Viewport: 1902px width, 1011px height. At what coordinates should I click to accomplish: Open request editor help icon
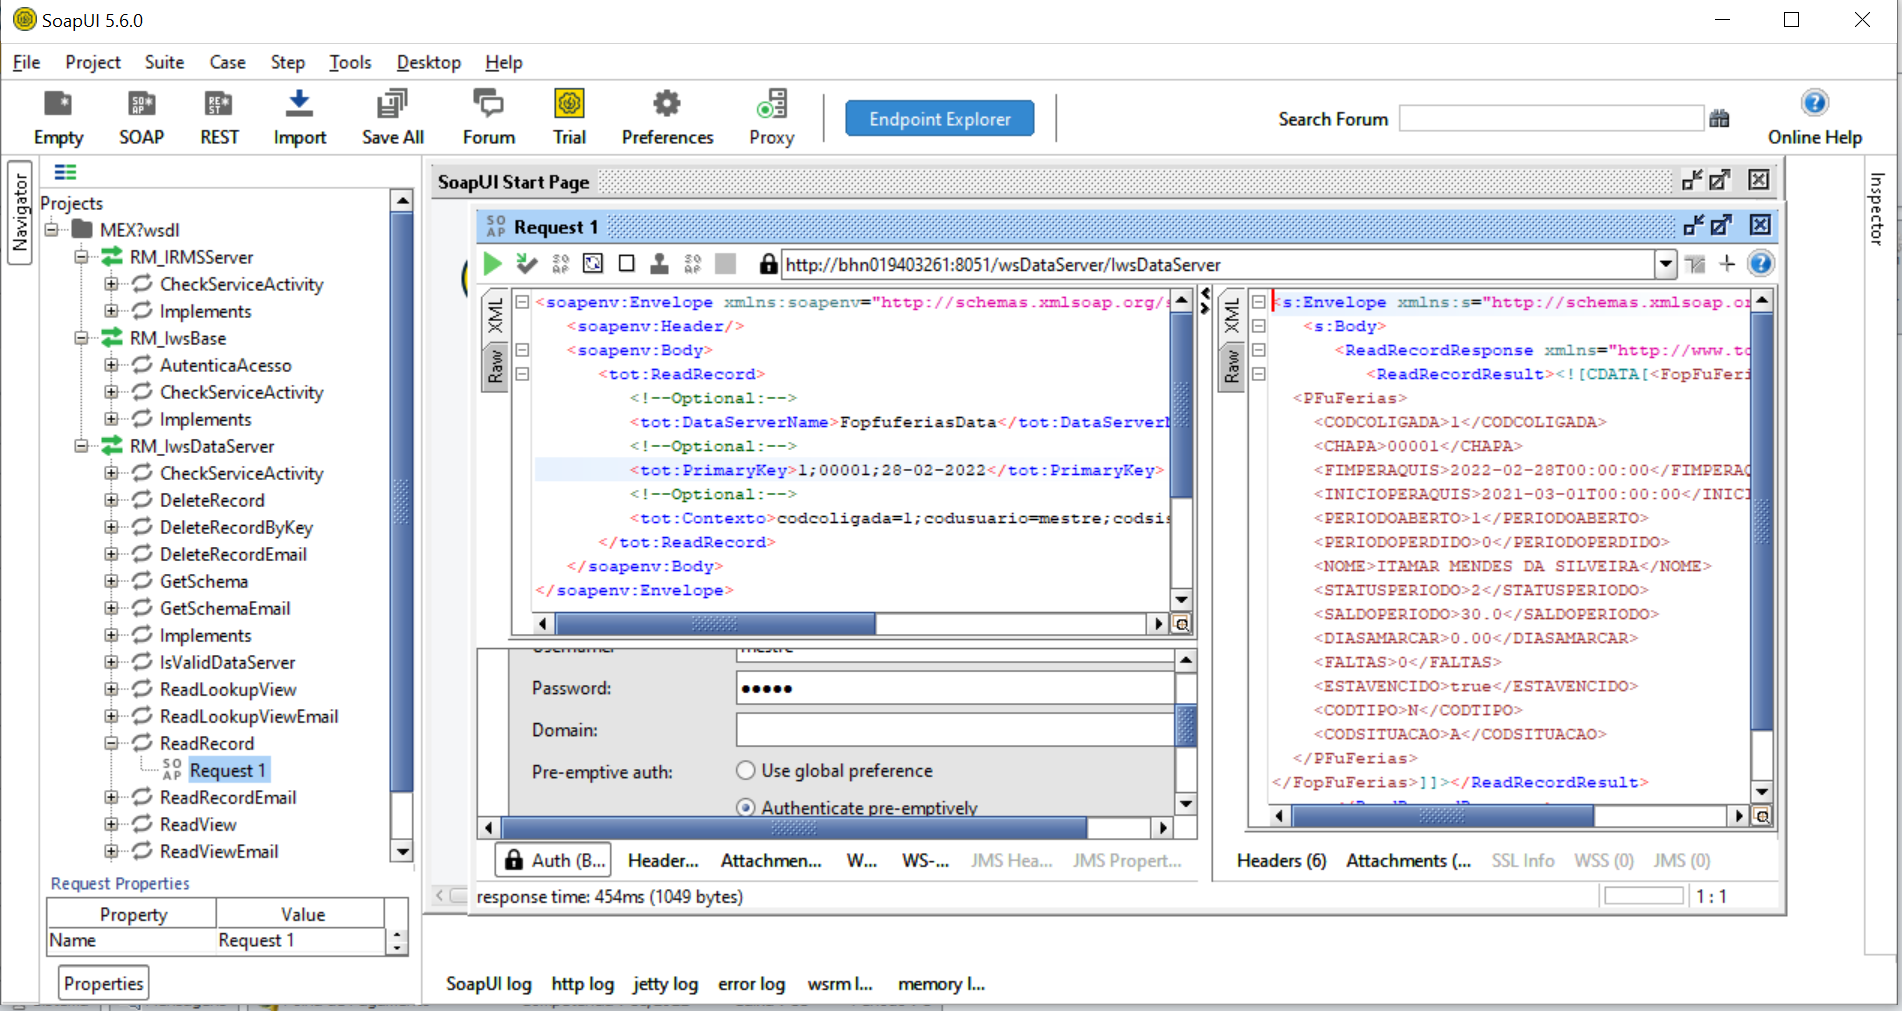click(1760, 264)
